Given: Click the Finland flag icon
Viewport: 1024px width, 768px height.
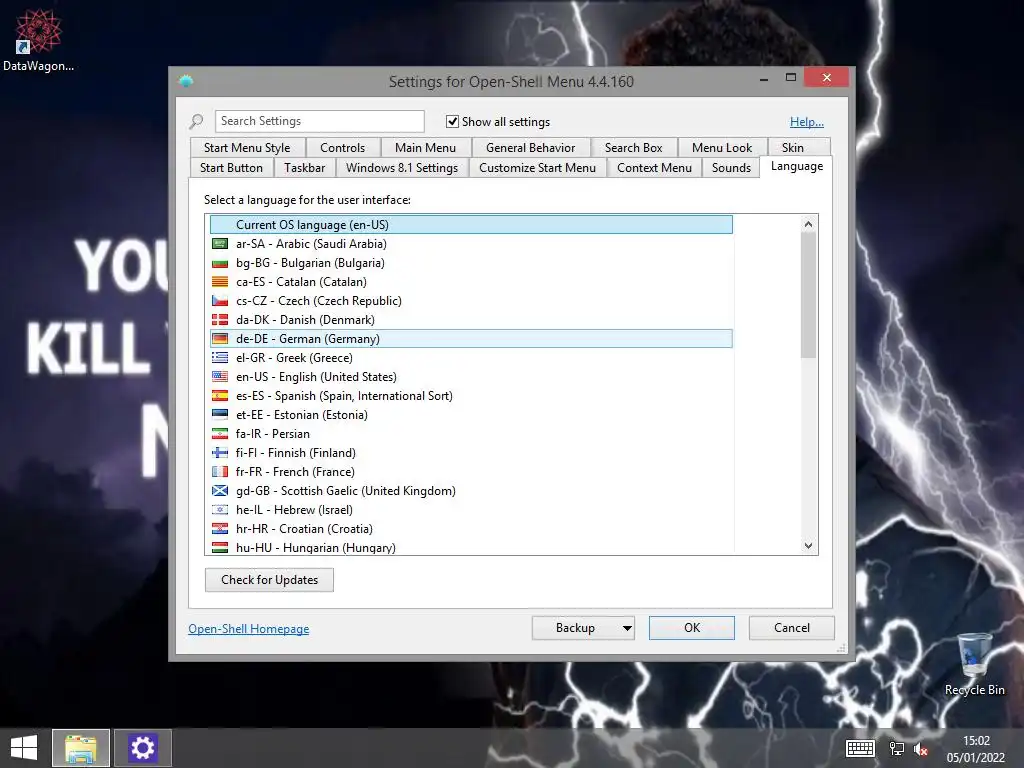Looking at the screenshot, I should pos(220,452).
